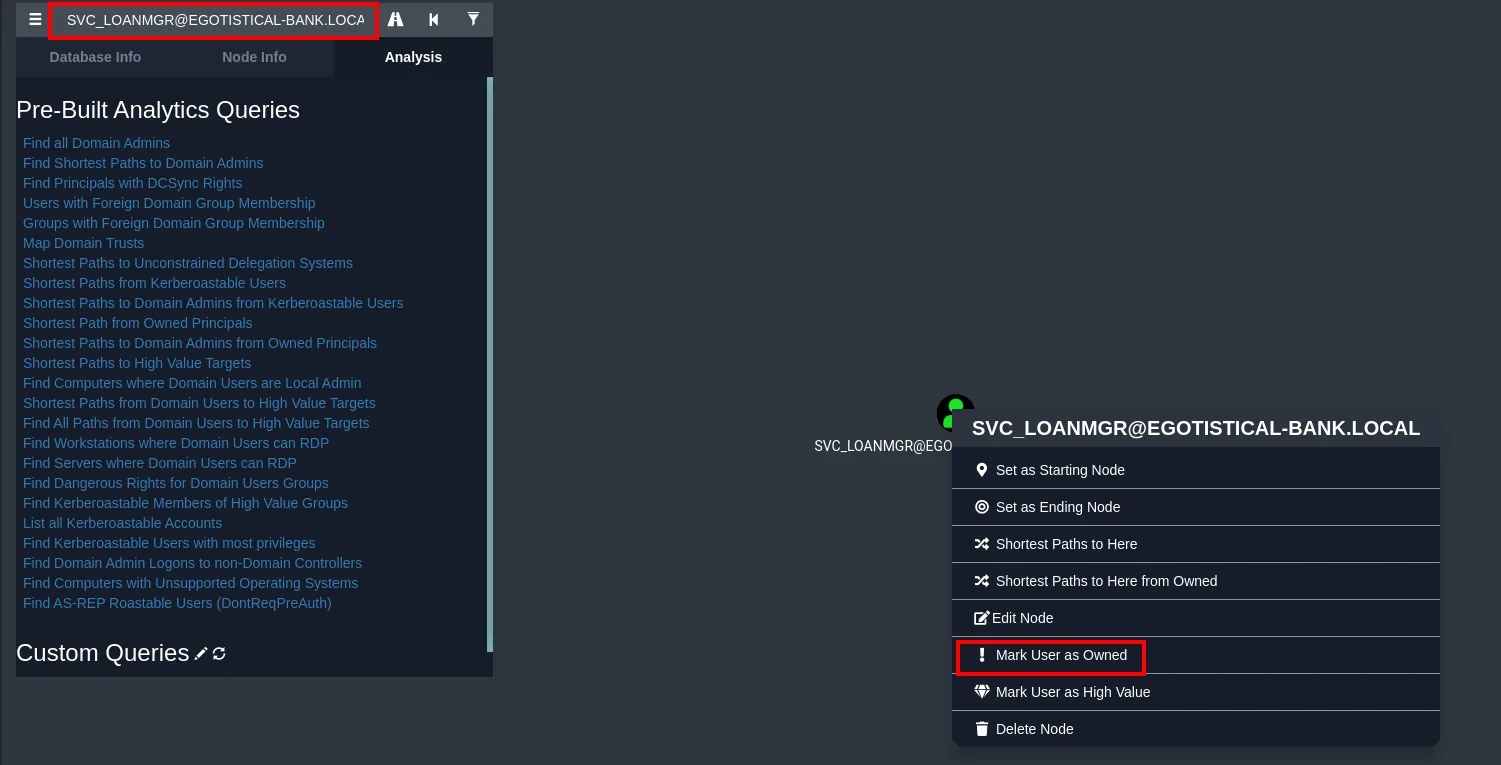This screenshot has width=1501, height=765.
Task: Switch to the Database Info tab
Action: tap(95, 57)
